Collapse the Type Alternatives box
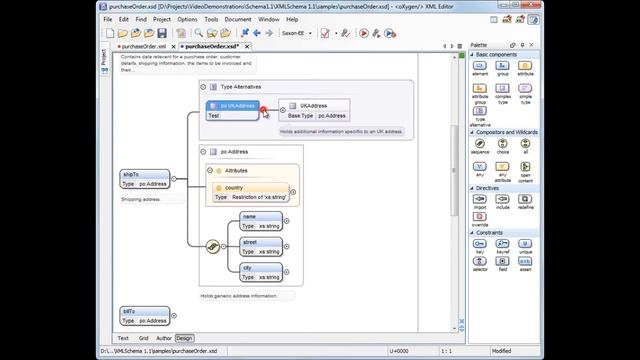The width and height of the screenshot is (640, 360). (x=203, y=87)
